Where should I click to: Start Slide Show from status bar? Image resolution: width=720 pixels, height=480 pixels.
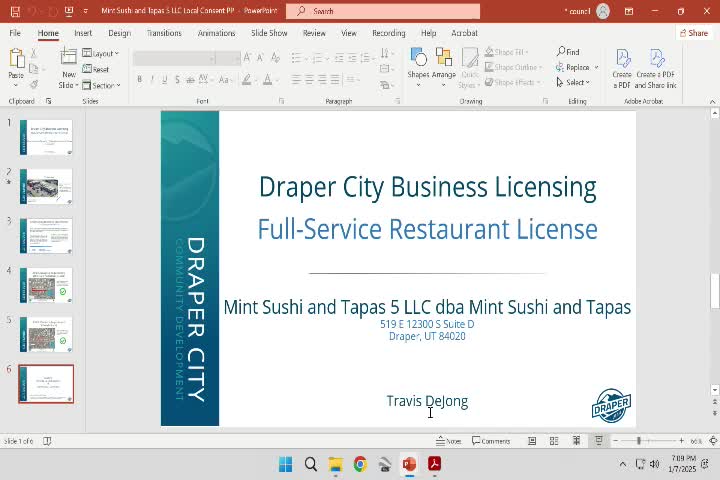599,441
